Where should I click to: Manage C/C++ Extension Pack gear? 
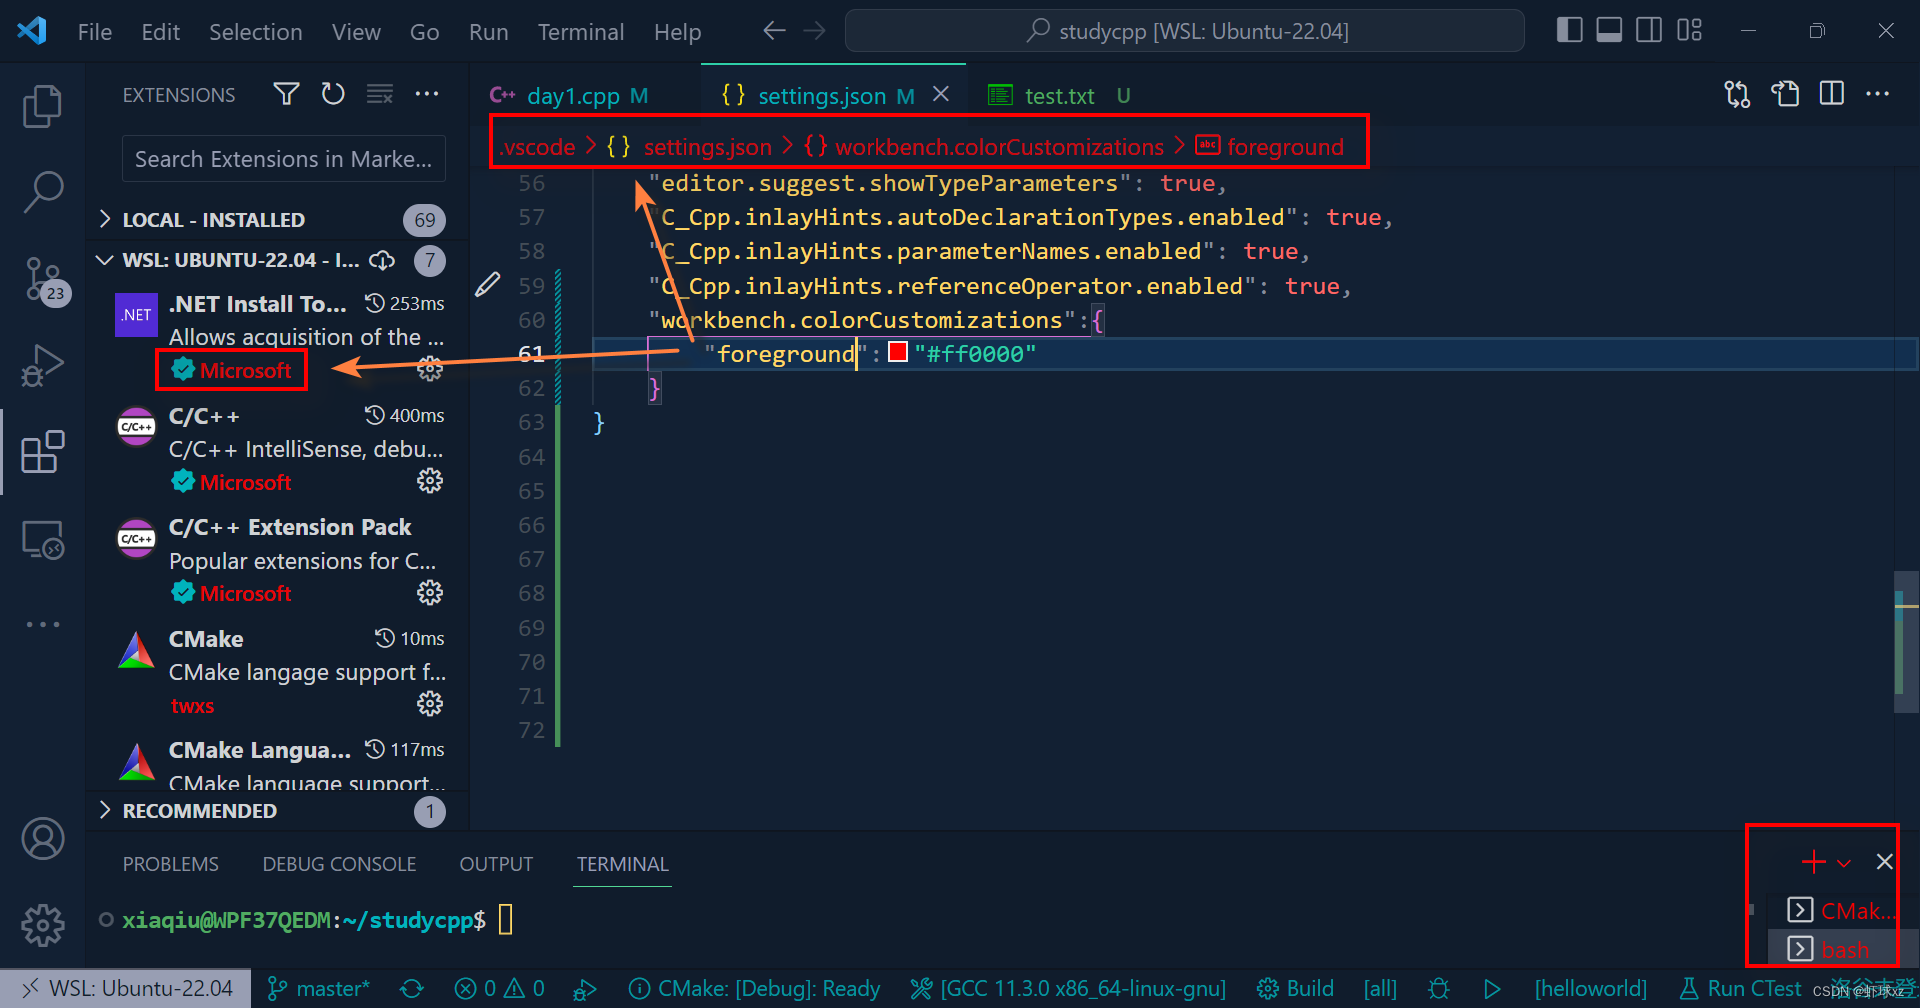click(x=430, y=593)
